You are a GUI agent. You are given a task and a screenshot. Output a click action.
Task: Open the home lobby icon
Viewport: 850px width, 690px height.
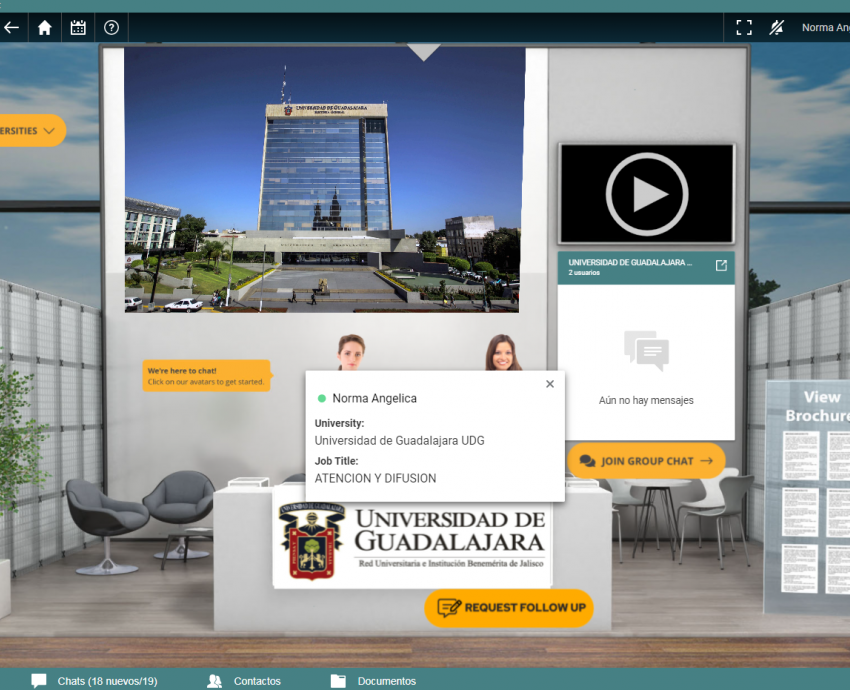tap(44, 27)
